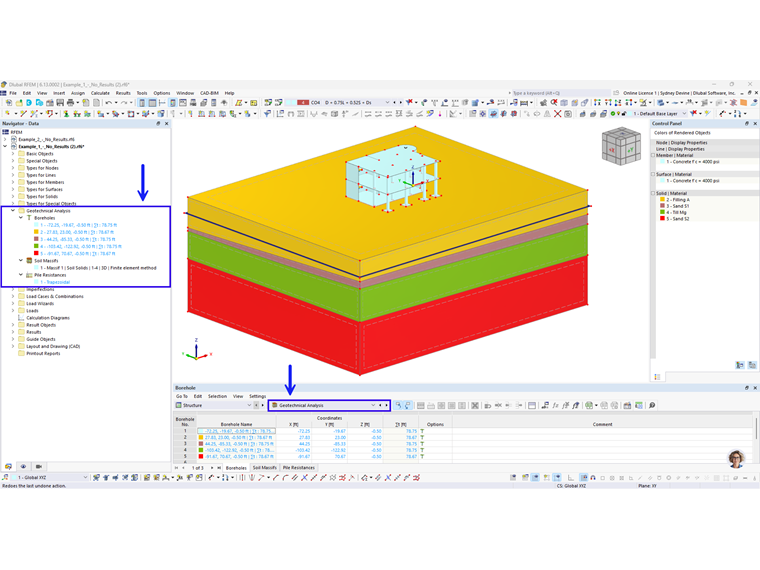760x570 pixels.
Task: Click the camera view icon in Navigator bottom
Action: [39, 466]
